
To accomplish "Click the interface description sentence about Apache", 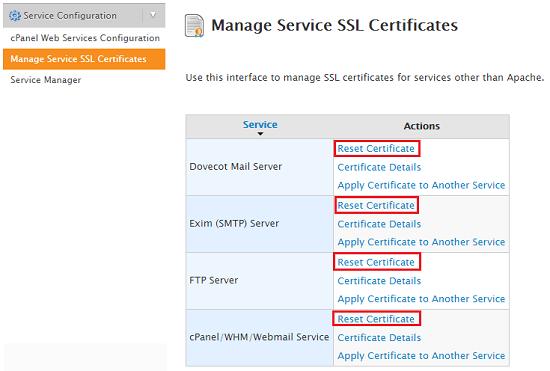I will pyautogui.click(x=365, y=77).
